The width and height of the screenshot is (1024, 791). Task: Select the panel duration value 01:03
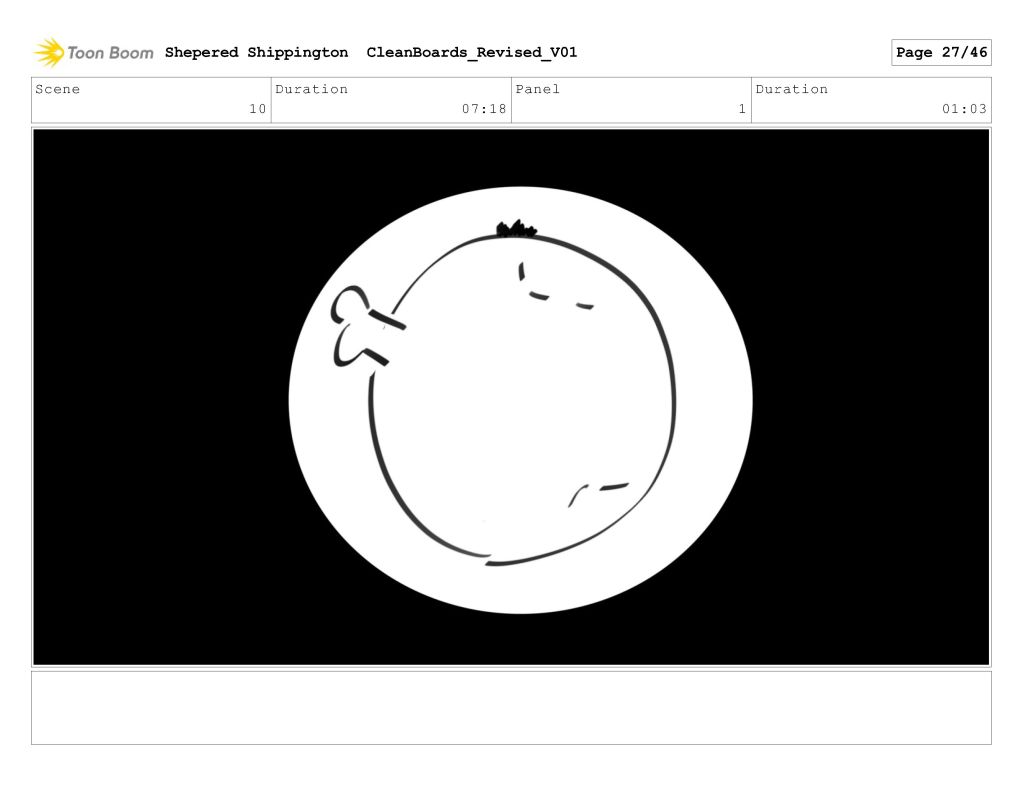[964, 109]
